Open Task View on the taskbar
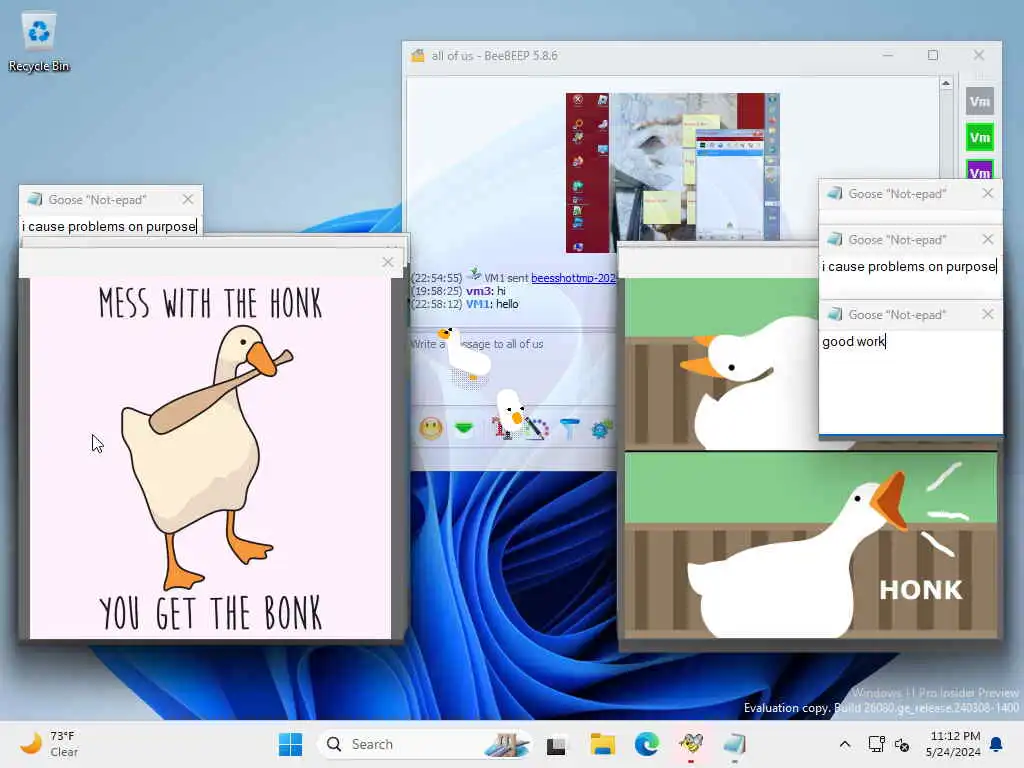This screenshot has width=1024, height=768. pyautogui.click(x=556, y=744)
